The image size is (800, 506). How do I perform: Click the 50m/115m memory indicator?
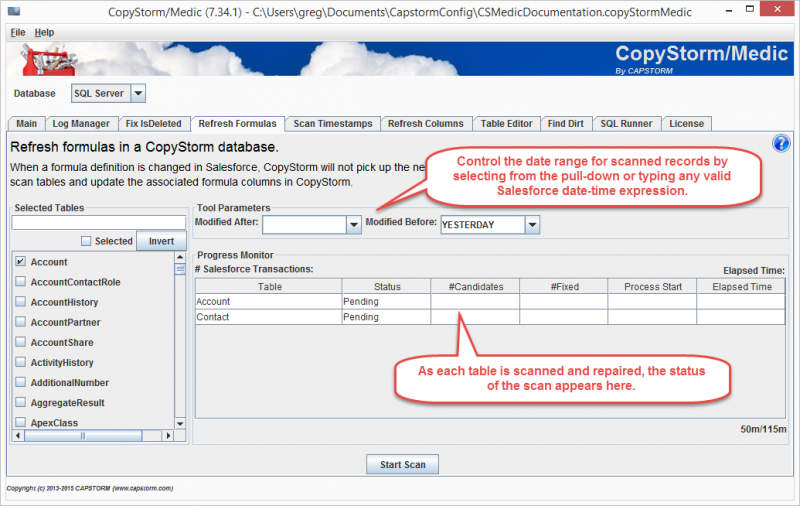pyautogui.click(x=763, y=429)
